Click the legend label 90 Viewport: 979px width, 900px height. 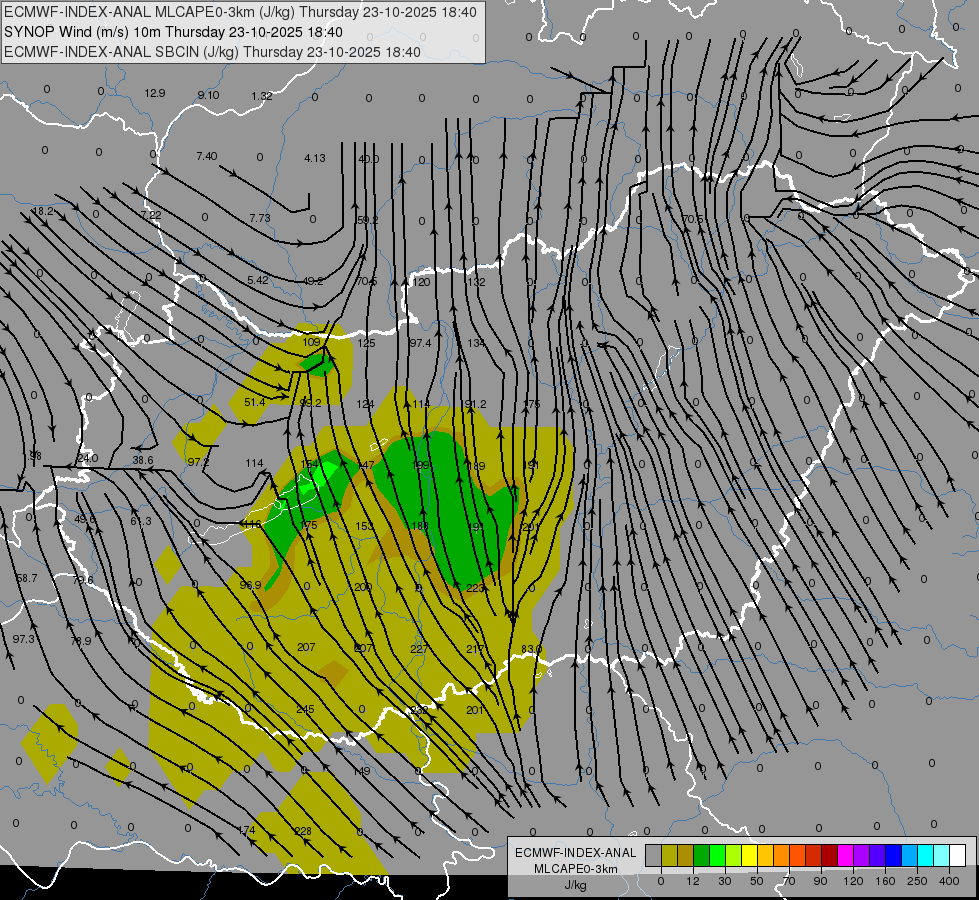[x=820, y=881]
